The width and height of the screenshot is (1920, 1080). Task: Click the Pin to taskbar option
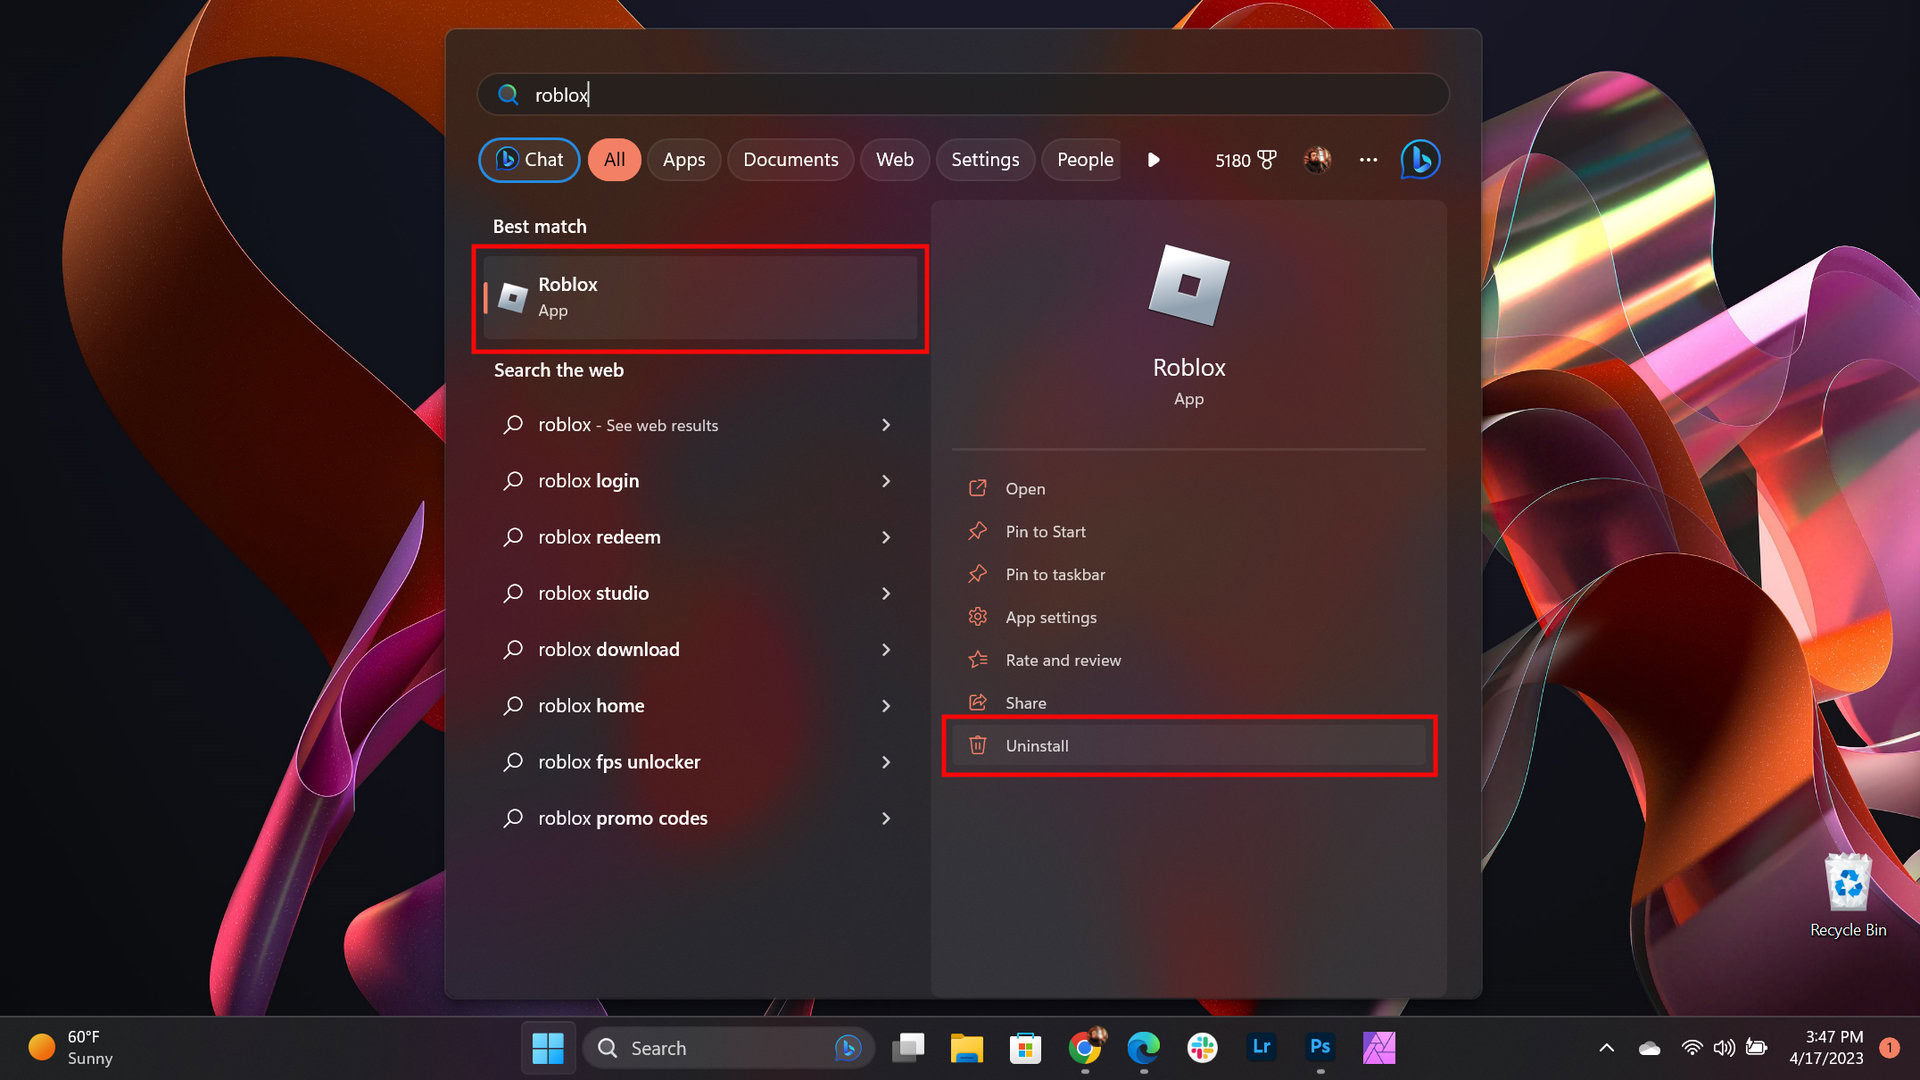coord(1055,574)
